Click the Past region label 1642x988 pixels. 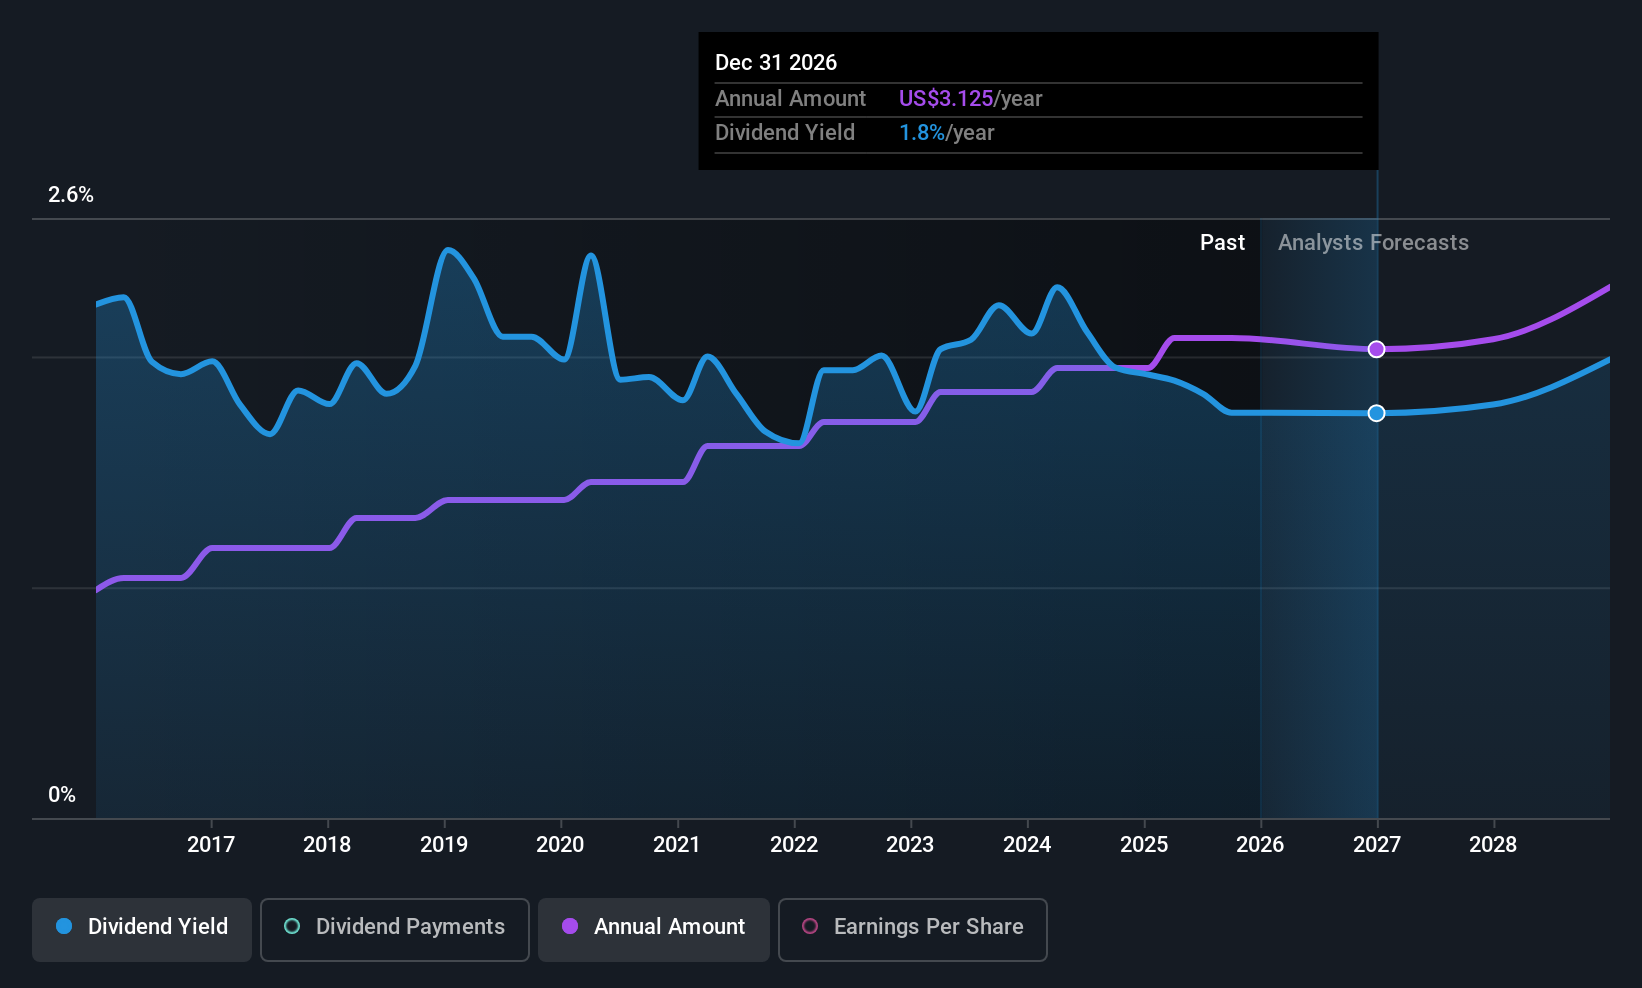click(1222, 242)
